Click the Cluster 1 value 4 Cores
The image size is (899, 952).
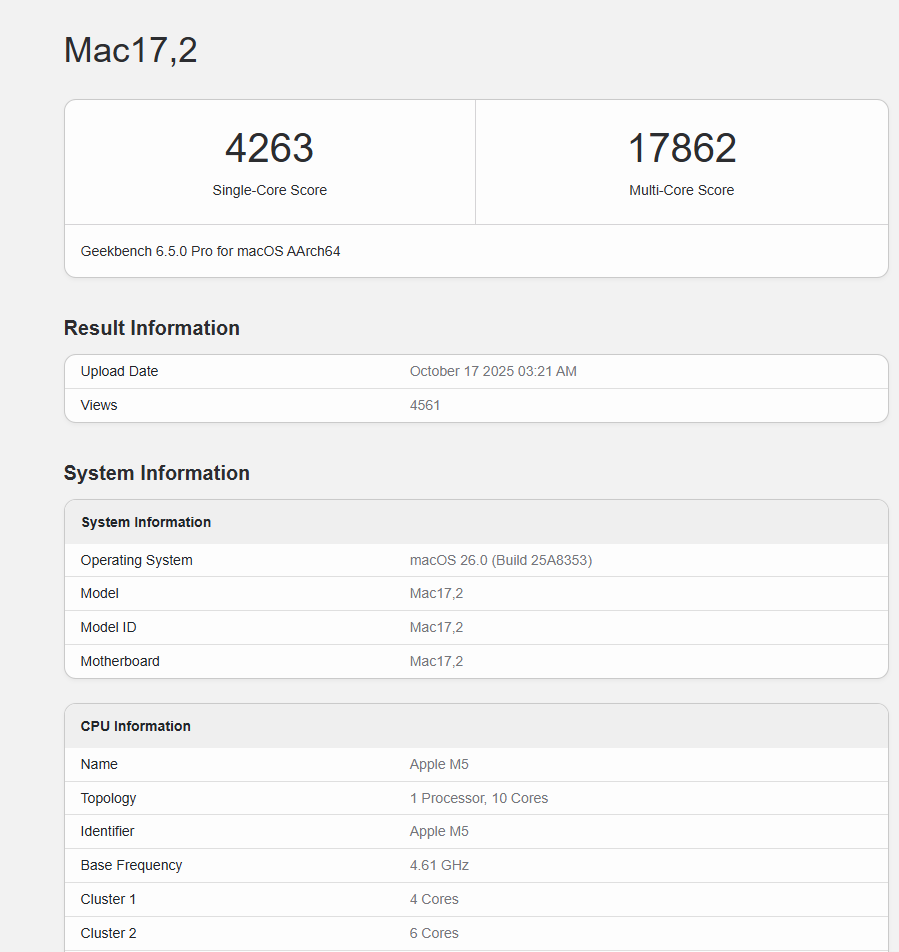[x=434, y=899]
